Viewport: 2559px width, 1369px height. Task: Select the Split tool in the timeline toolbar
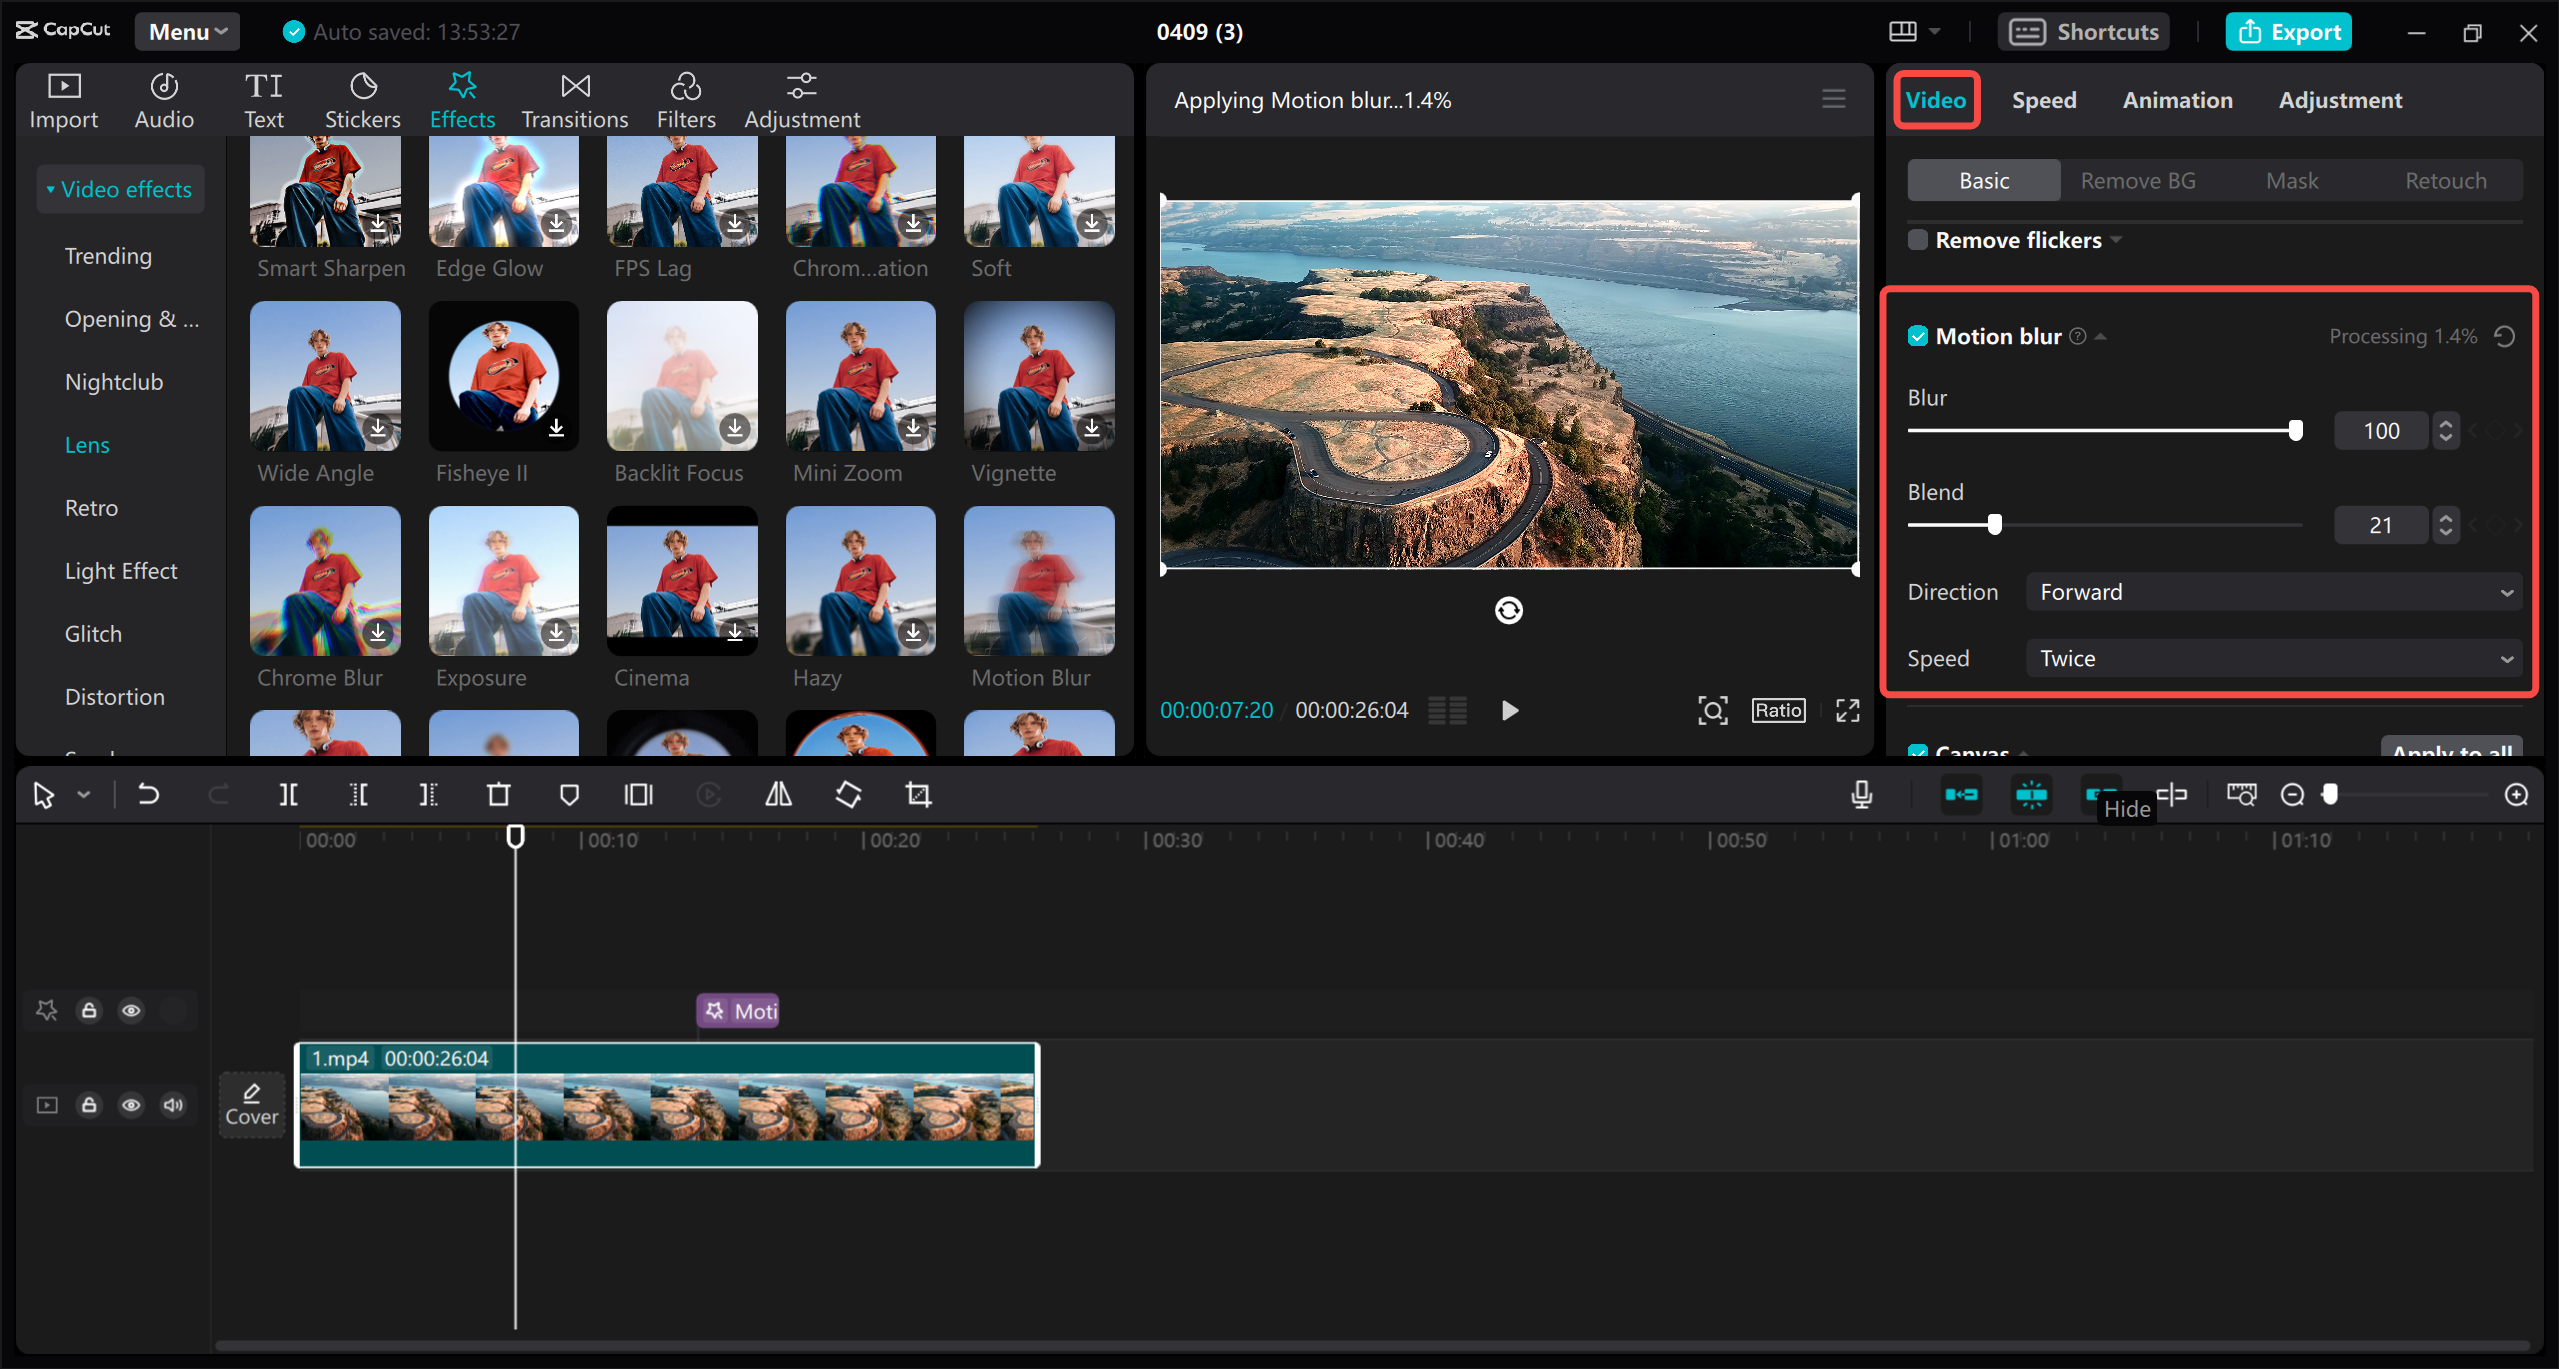pyautogui.click(x=288, y=794)
